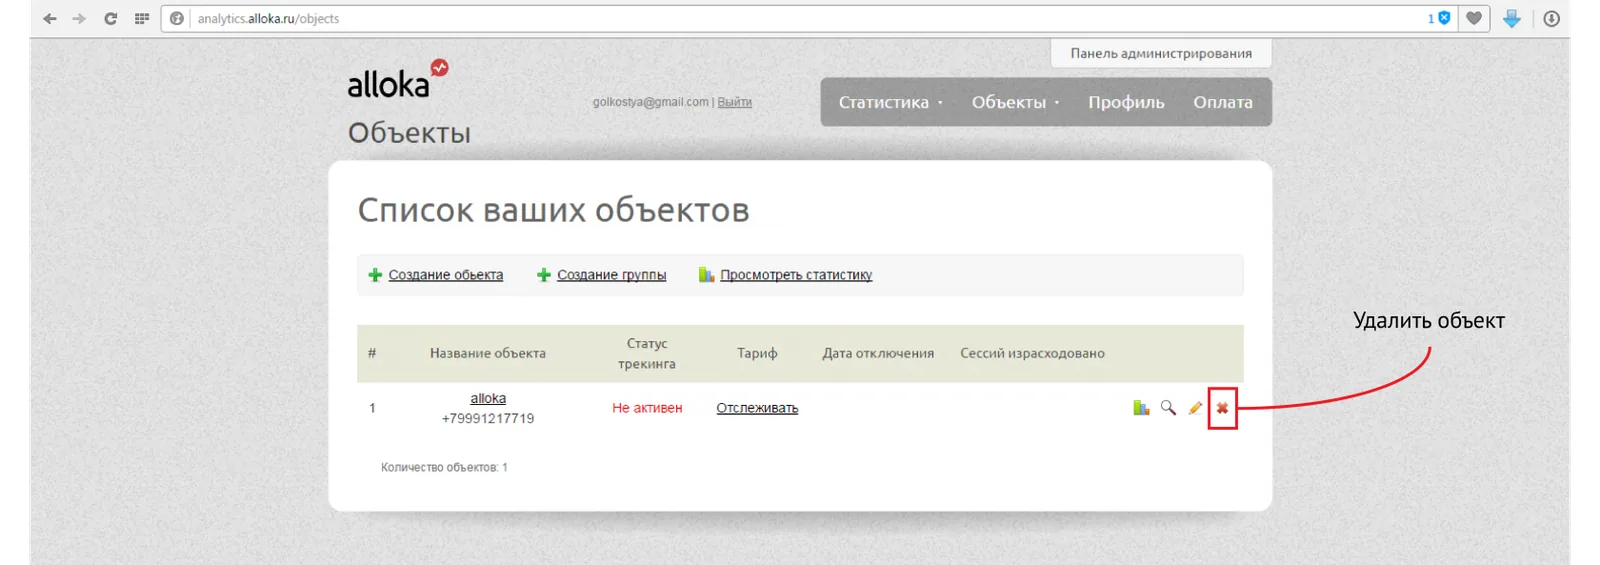Click the Дата отключения column header

tap(878, 353)
